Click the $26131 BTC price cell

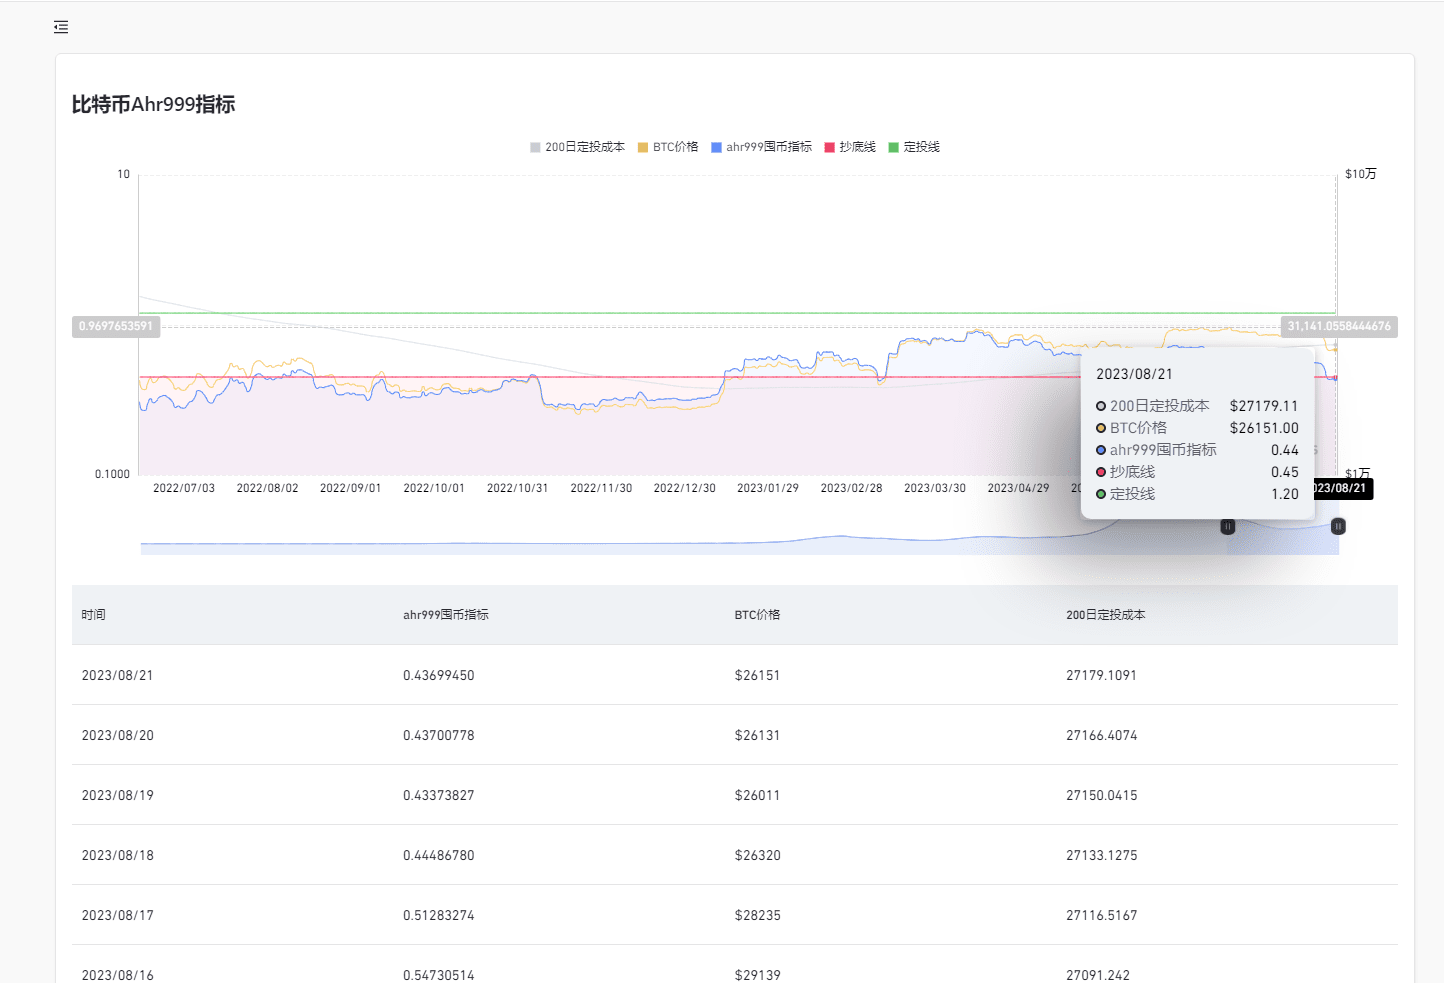pos(757,735)
